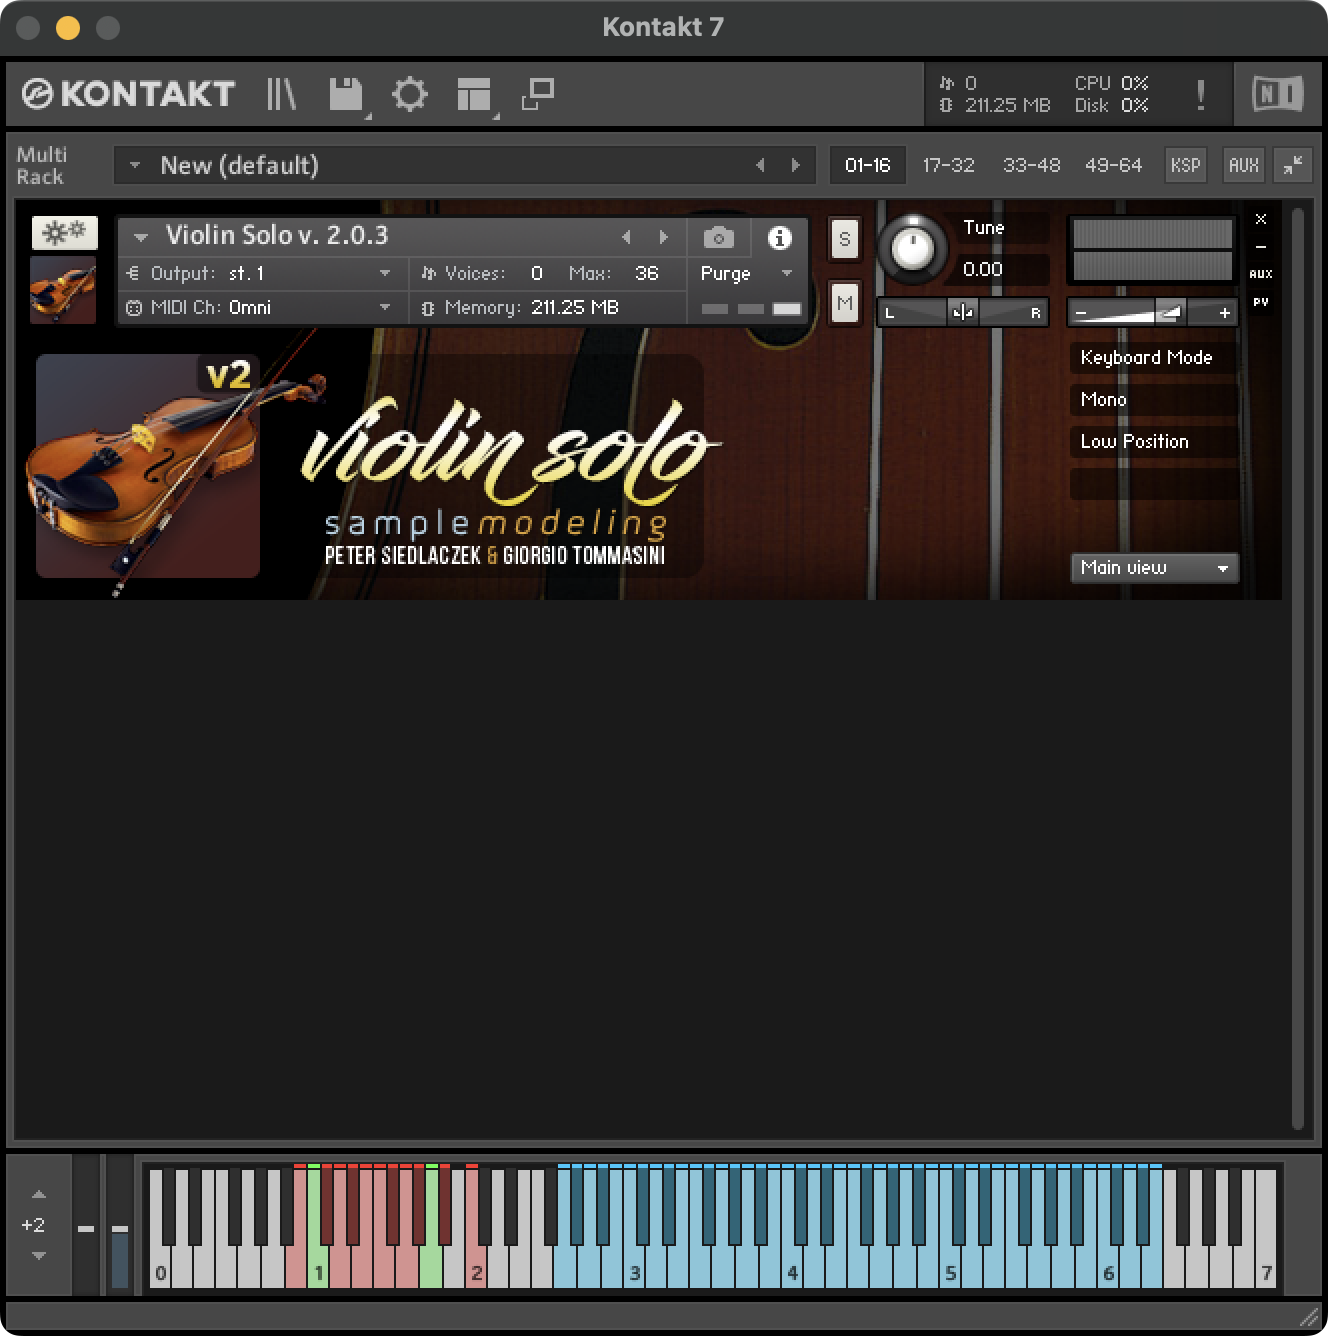Switch to instrument page 01-16
This screenshot has height=1336, width=1328.
[867, 165]
